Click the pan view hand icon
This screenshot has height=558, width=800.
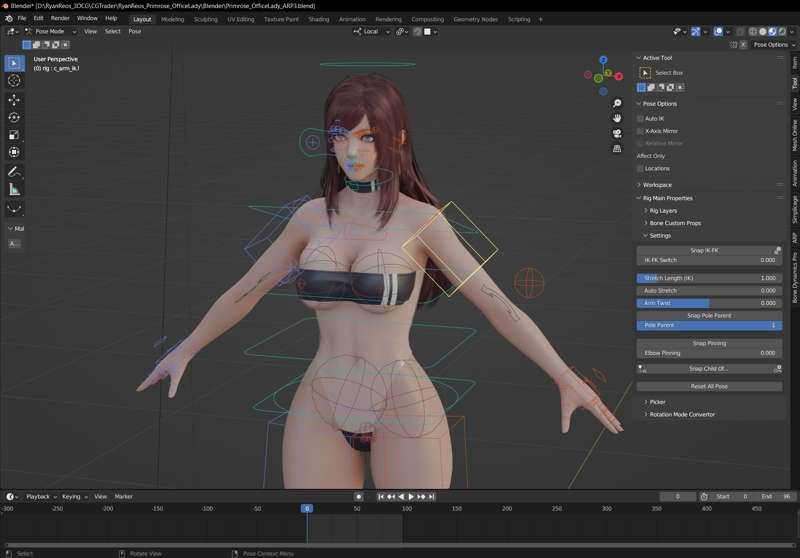(x=617, y=118)
